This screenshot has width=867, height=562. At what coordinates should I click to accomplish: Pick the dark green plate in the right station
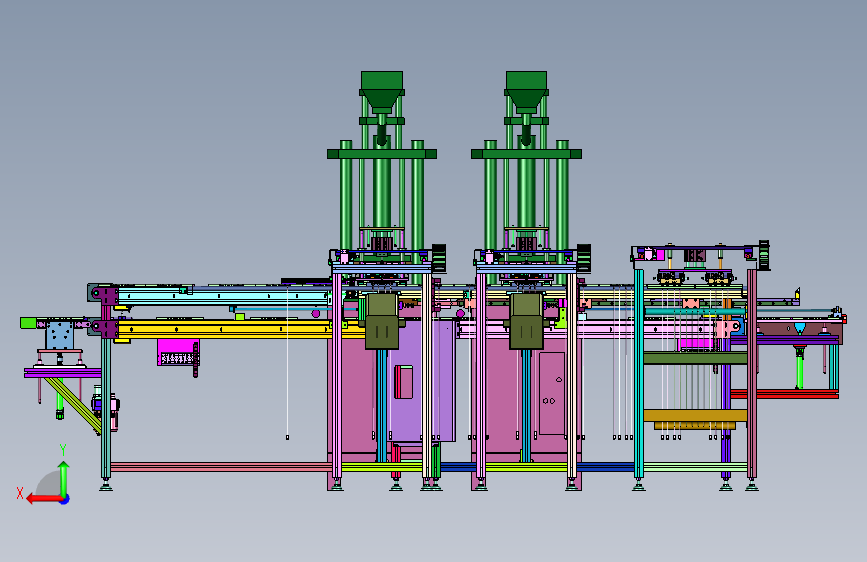coord(695,358)
